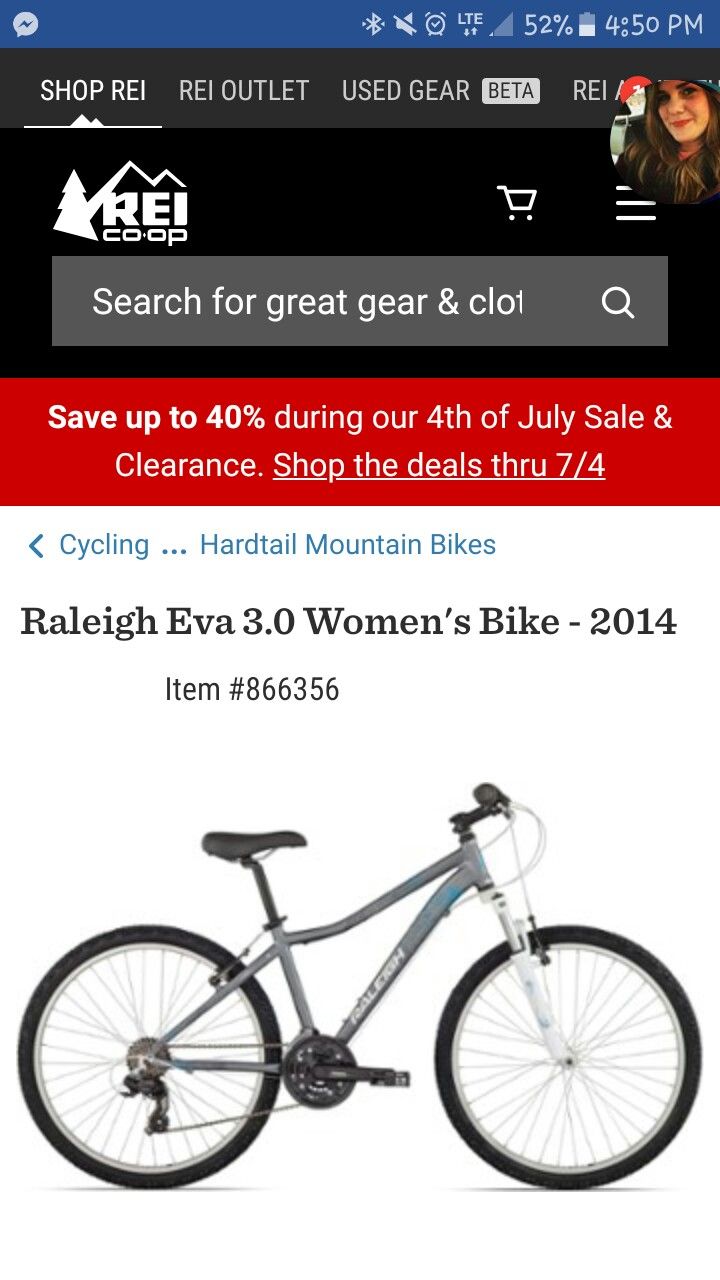
Task: Go back using the breadcrumb chevron arrow
Action: tap(36, 545)
